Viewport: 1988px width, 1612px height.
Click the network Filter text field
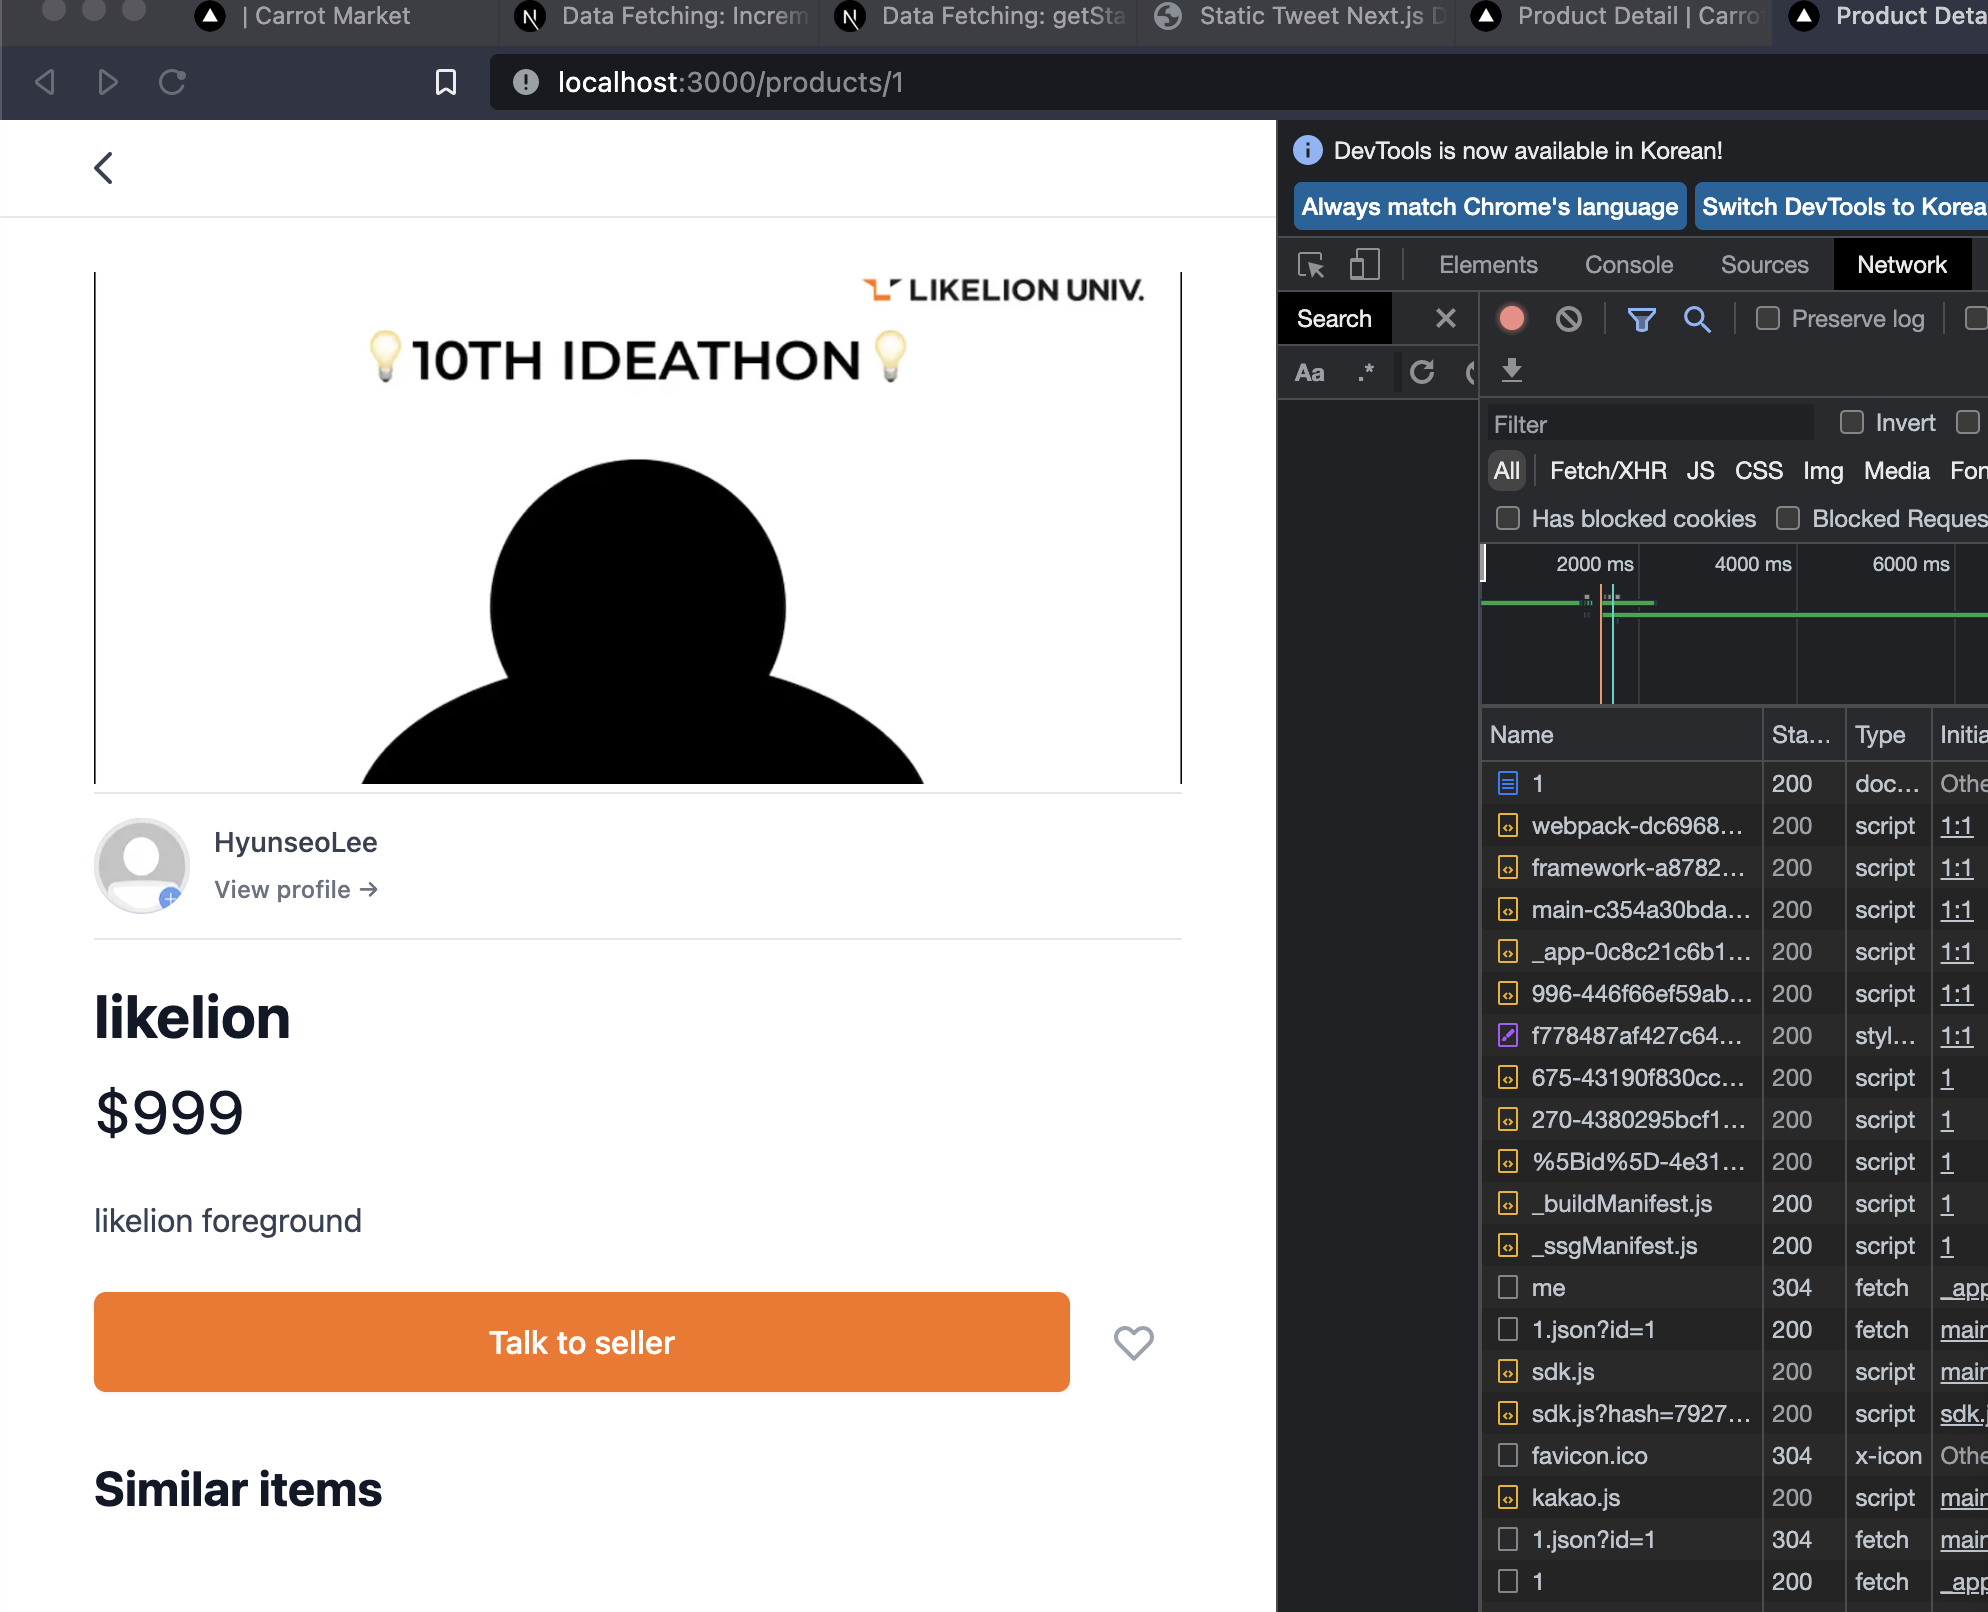click(1650, 424)
